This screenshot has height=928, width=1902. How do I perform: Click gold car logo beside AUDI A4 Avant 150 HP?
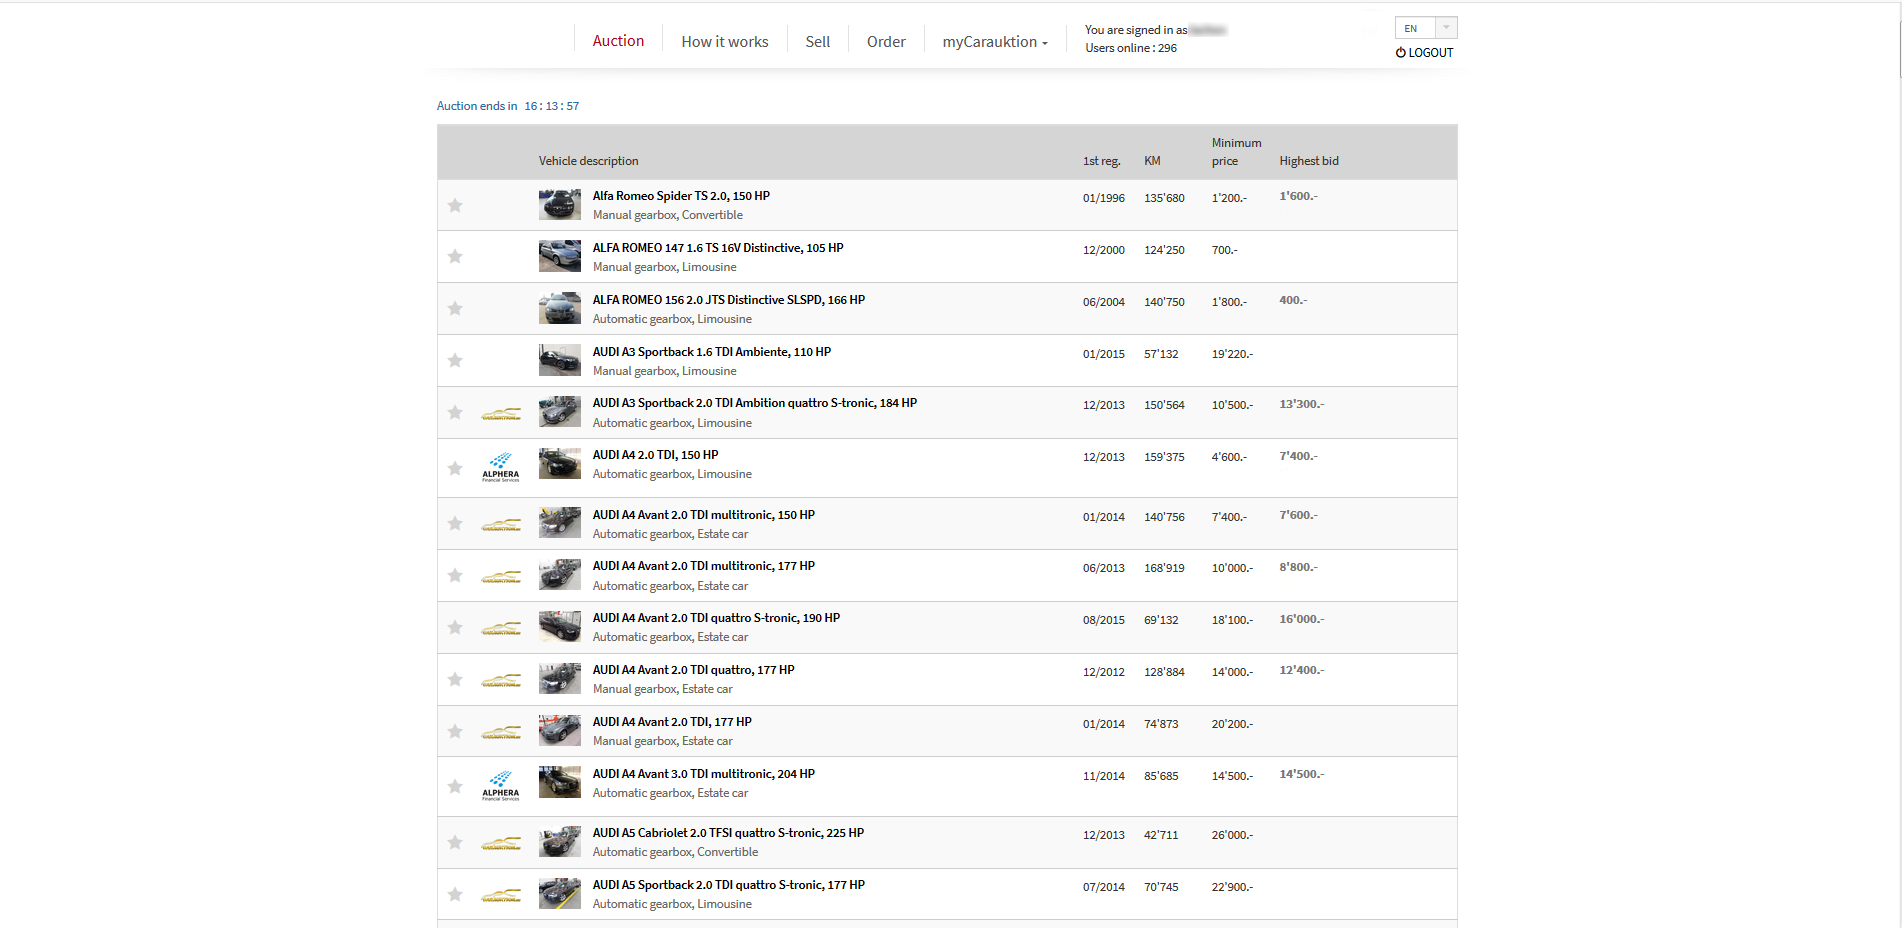point(501,524)
